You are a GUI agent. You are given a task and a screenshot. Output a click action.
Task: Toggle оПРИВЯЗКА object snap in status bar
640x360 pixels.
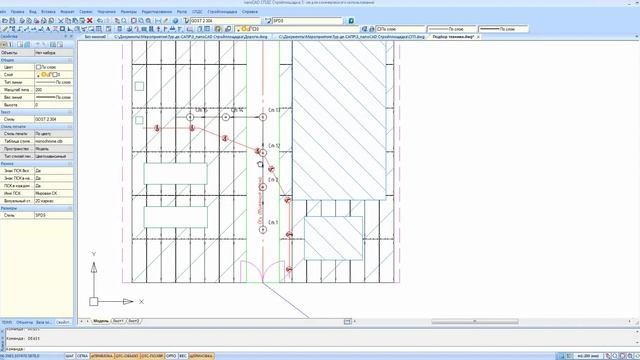tap(102, 356)
